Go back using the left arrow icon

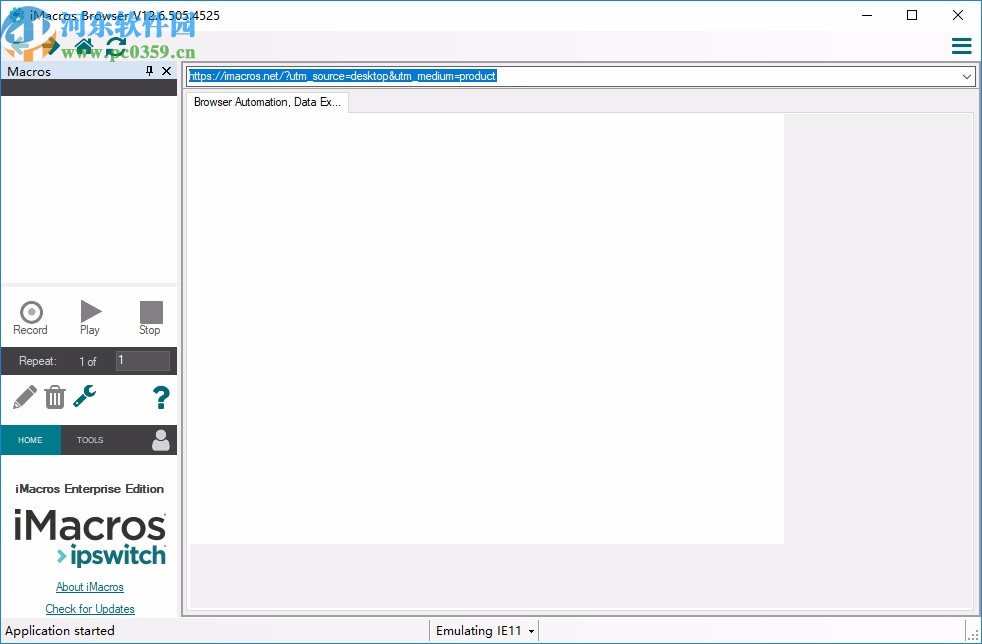21,46
